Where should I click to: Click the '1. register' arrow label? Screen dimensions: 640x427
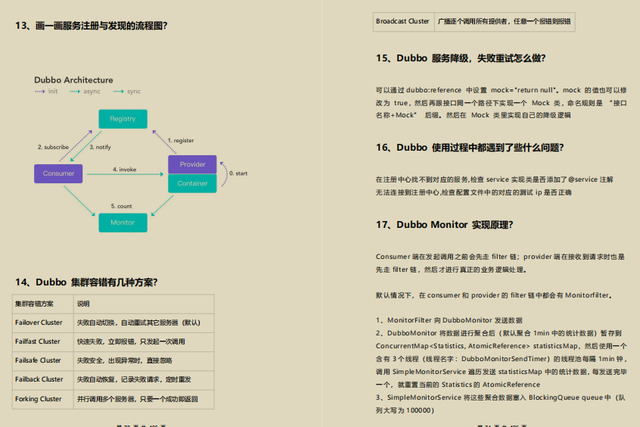pos(181,140)
